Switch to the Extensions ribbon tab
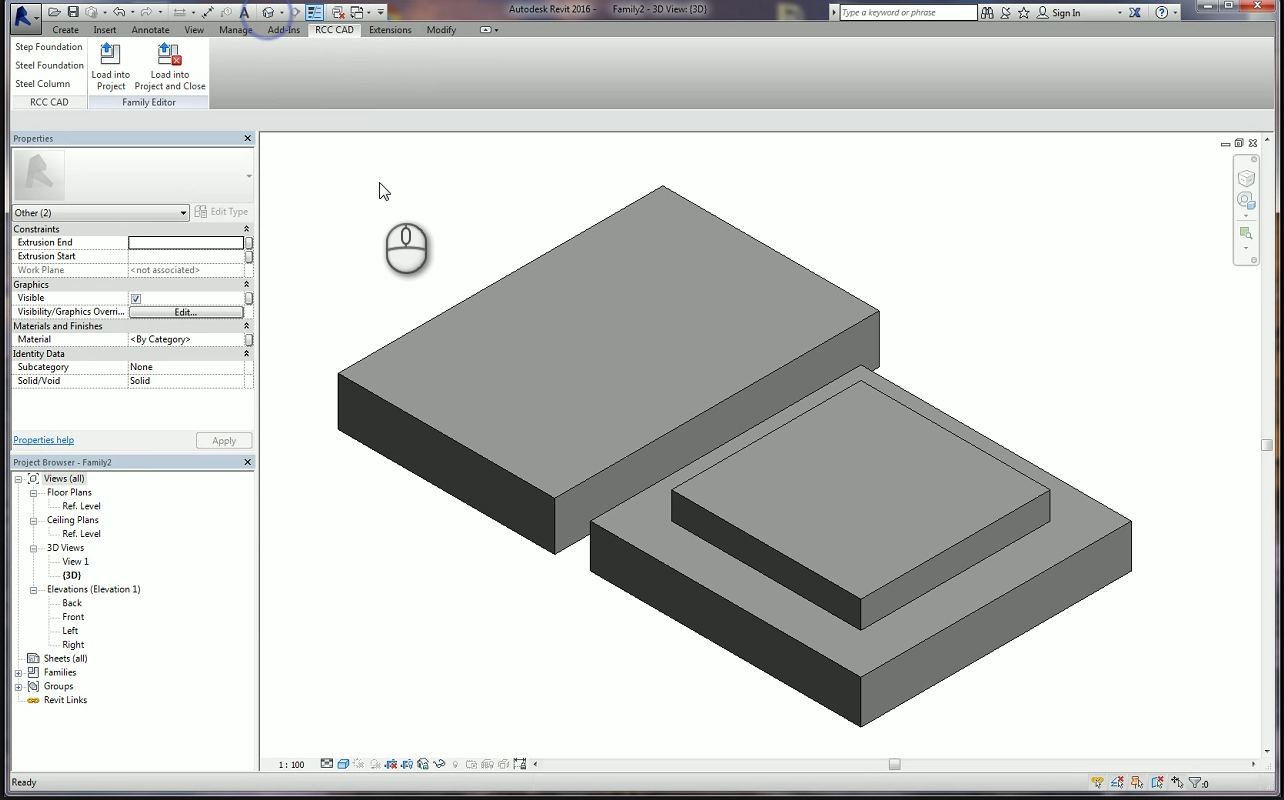 [390, 30]
